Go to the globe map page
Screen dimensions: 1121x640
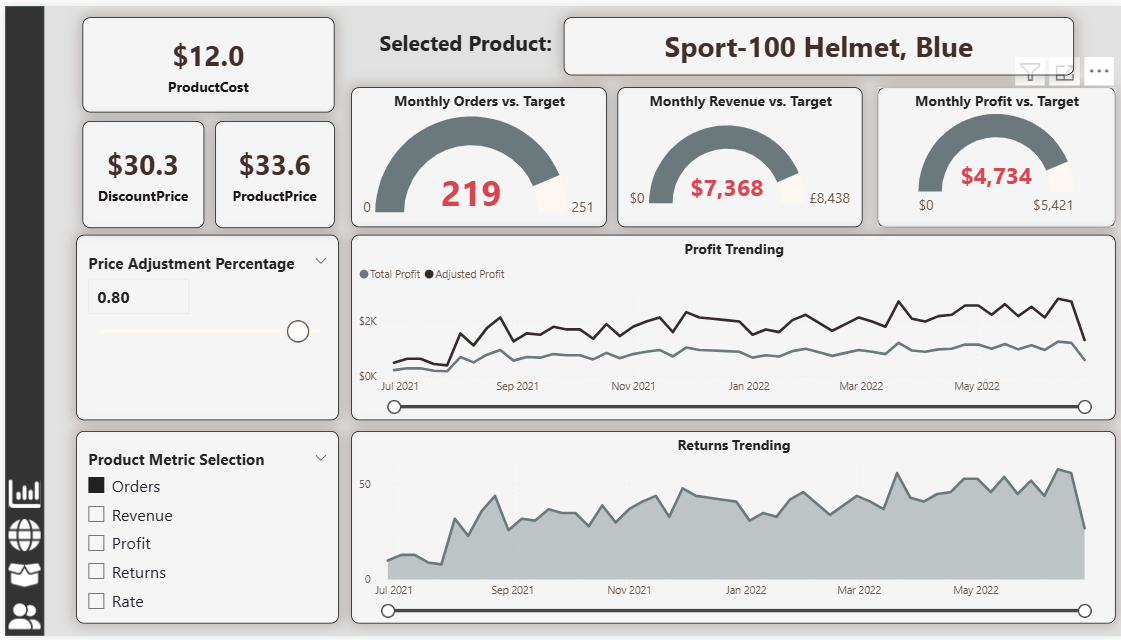tap(24, 535)
